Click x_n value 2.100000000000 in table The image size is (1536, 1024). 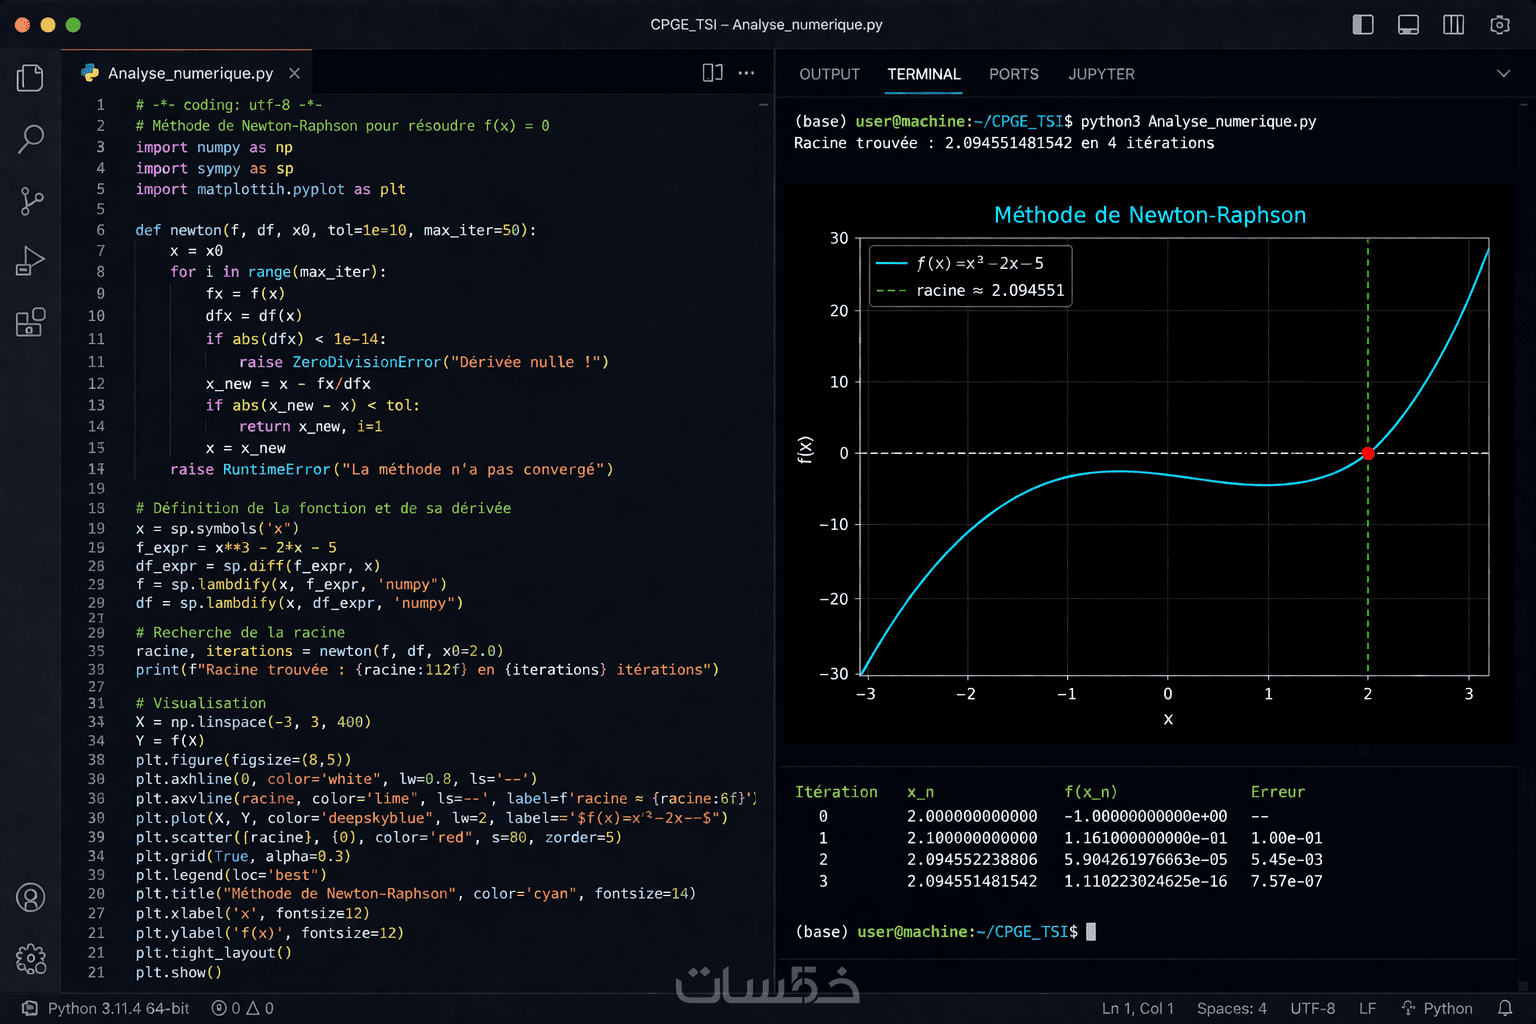point(972,838)
